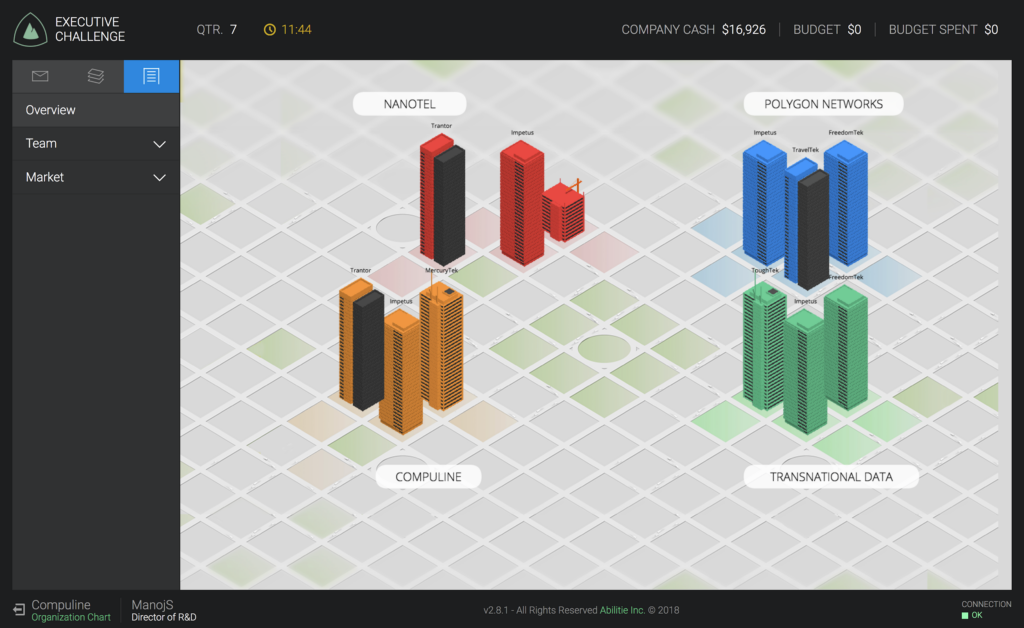Open the mail envelope tab
The height and width of the screenshot is (628, 1024).
coord(40,76)
